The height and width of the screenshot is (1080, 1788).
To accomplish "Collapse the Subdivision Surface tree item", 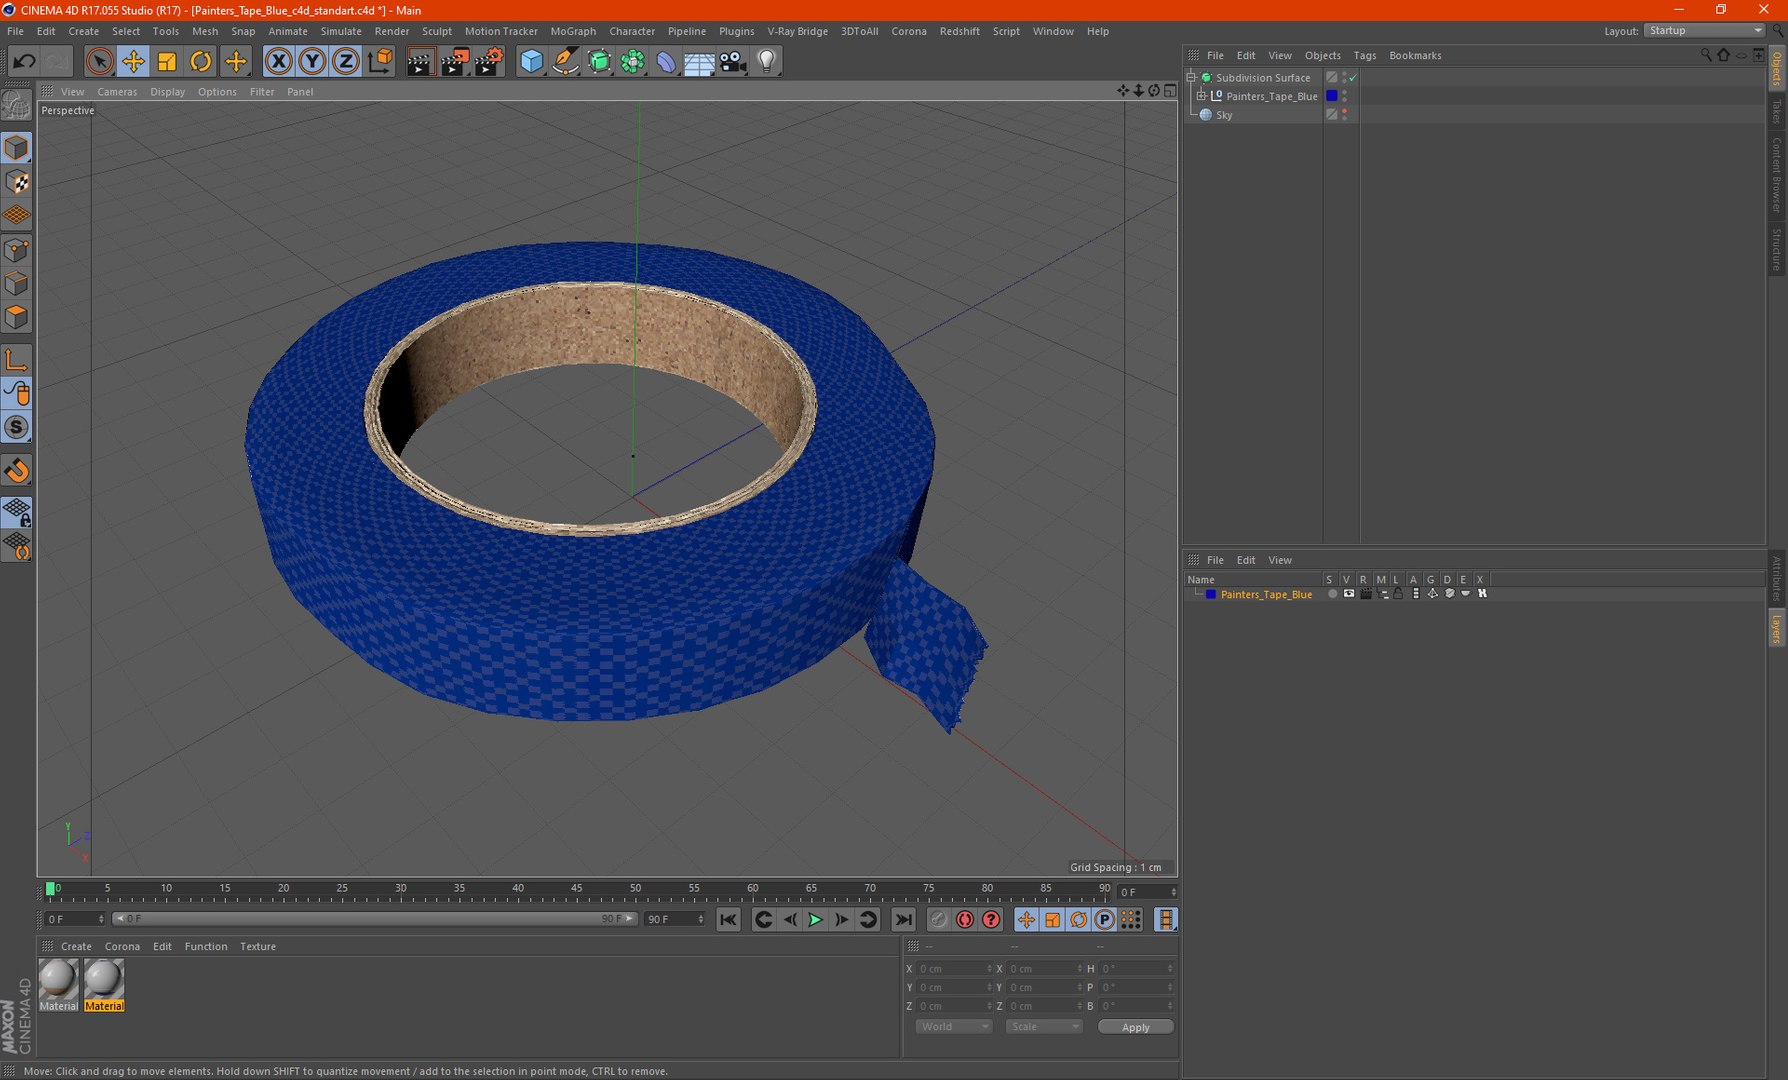I will coord(1191,77).
